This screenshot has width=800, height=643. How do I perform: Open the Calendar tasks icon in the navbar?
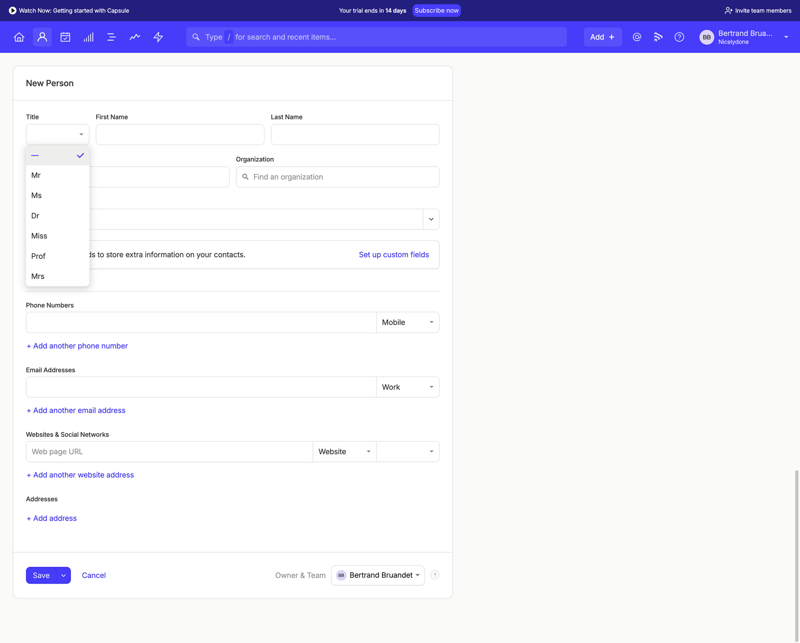(65, 37)
